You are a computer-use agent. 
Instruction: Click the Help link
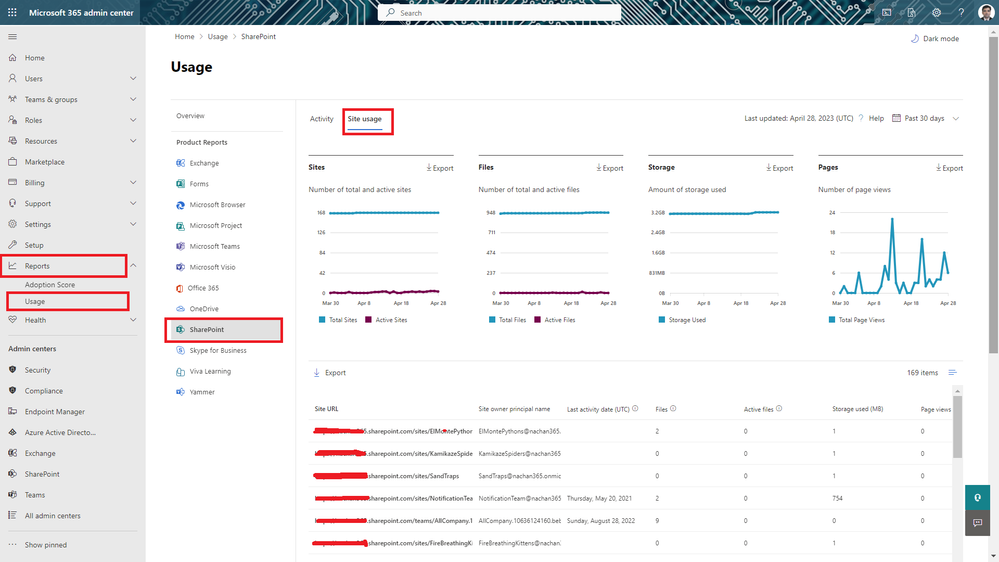(x=876, y=119)
